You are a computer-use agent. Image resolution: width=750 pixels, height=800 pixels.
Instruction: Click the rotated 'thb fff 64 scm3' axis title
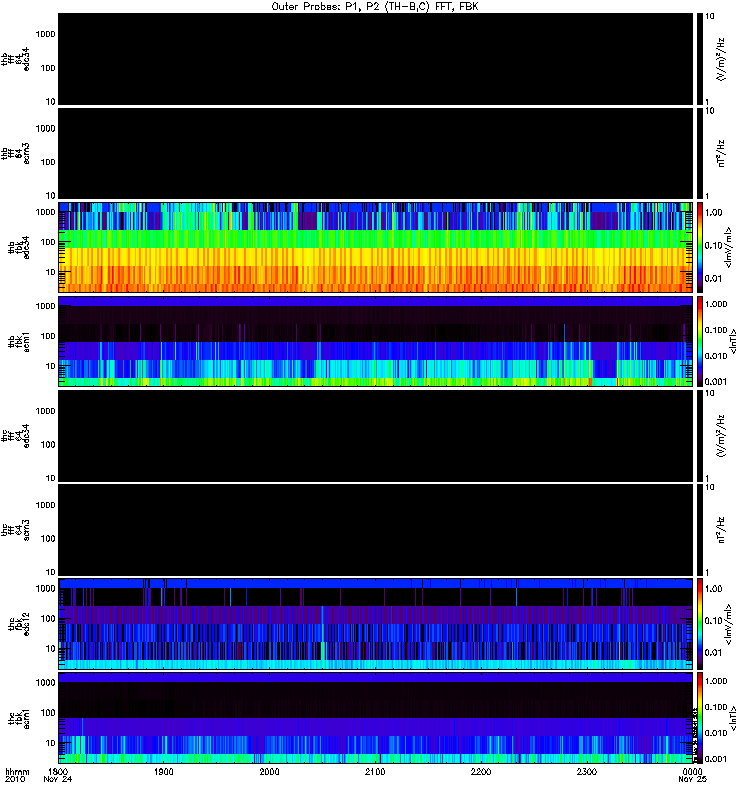click(15, 154)
